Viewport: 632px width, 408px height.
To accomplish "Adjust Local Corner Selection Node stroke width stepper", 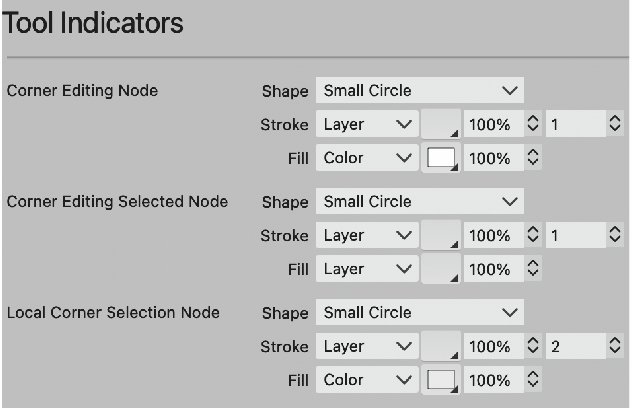I will [615, 345].
